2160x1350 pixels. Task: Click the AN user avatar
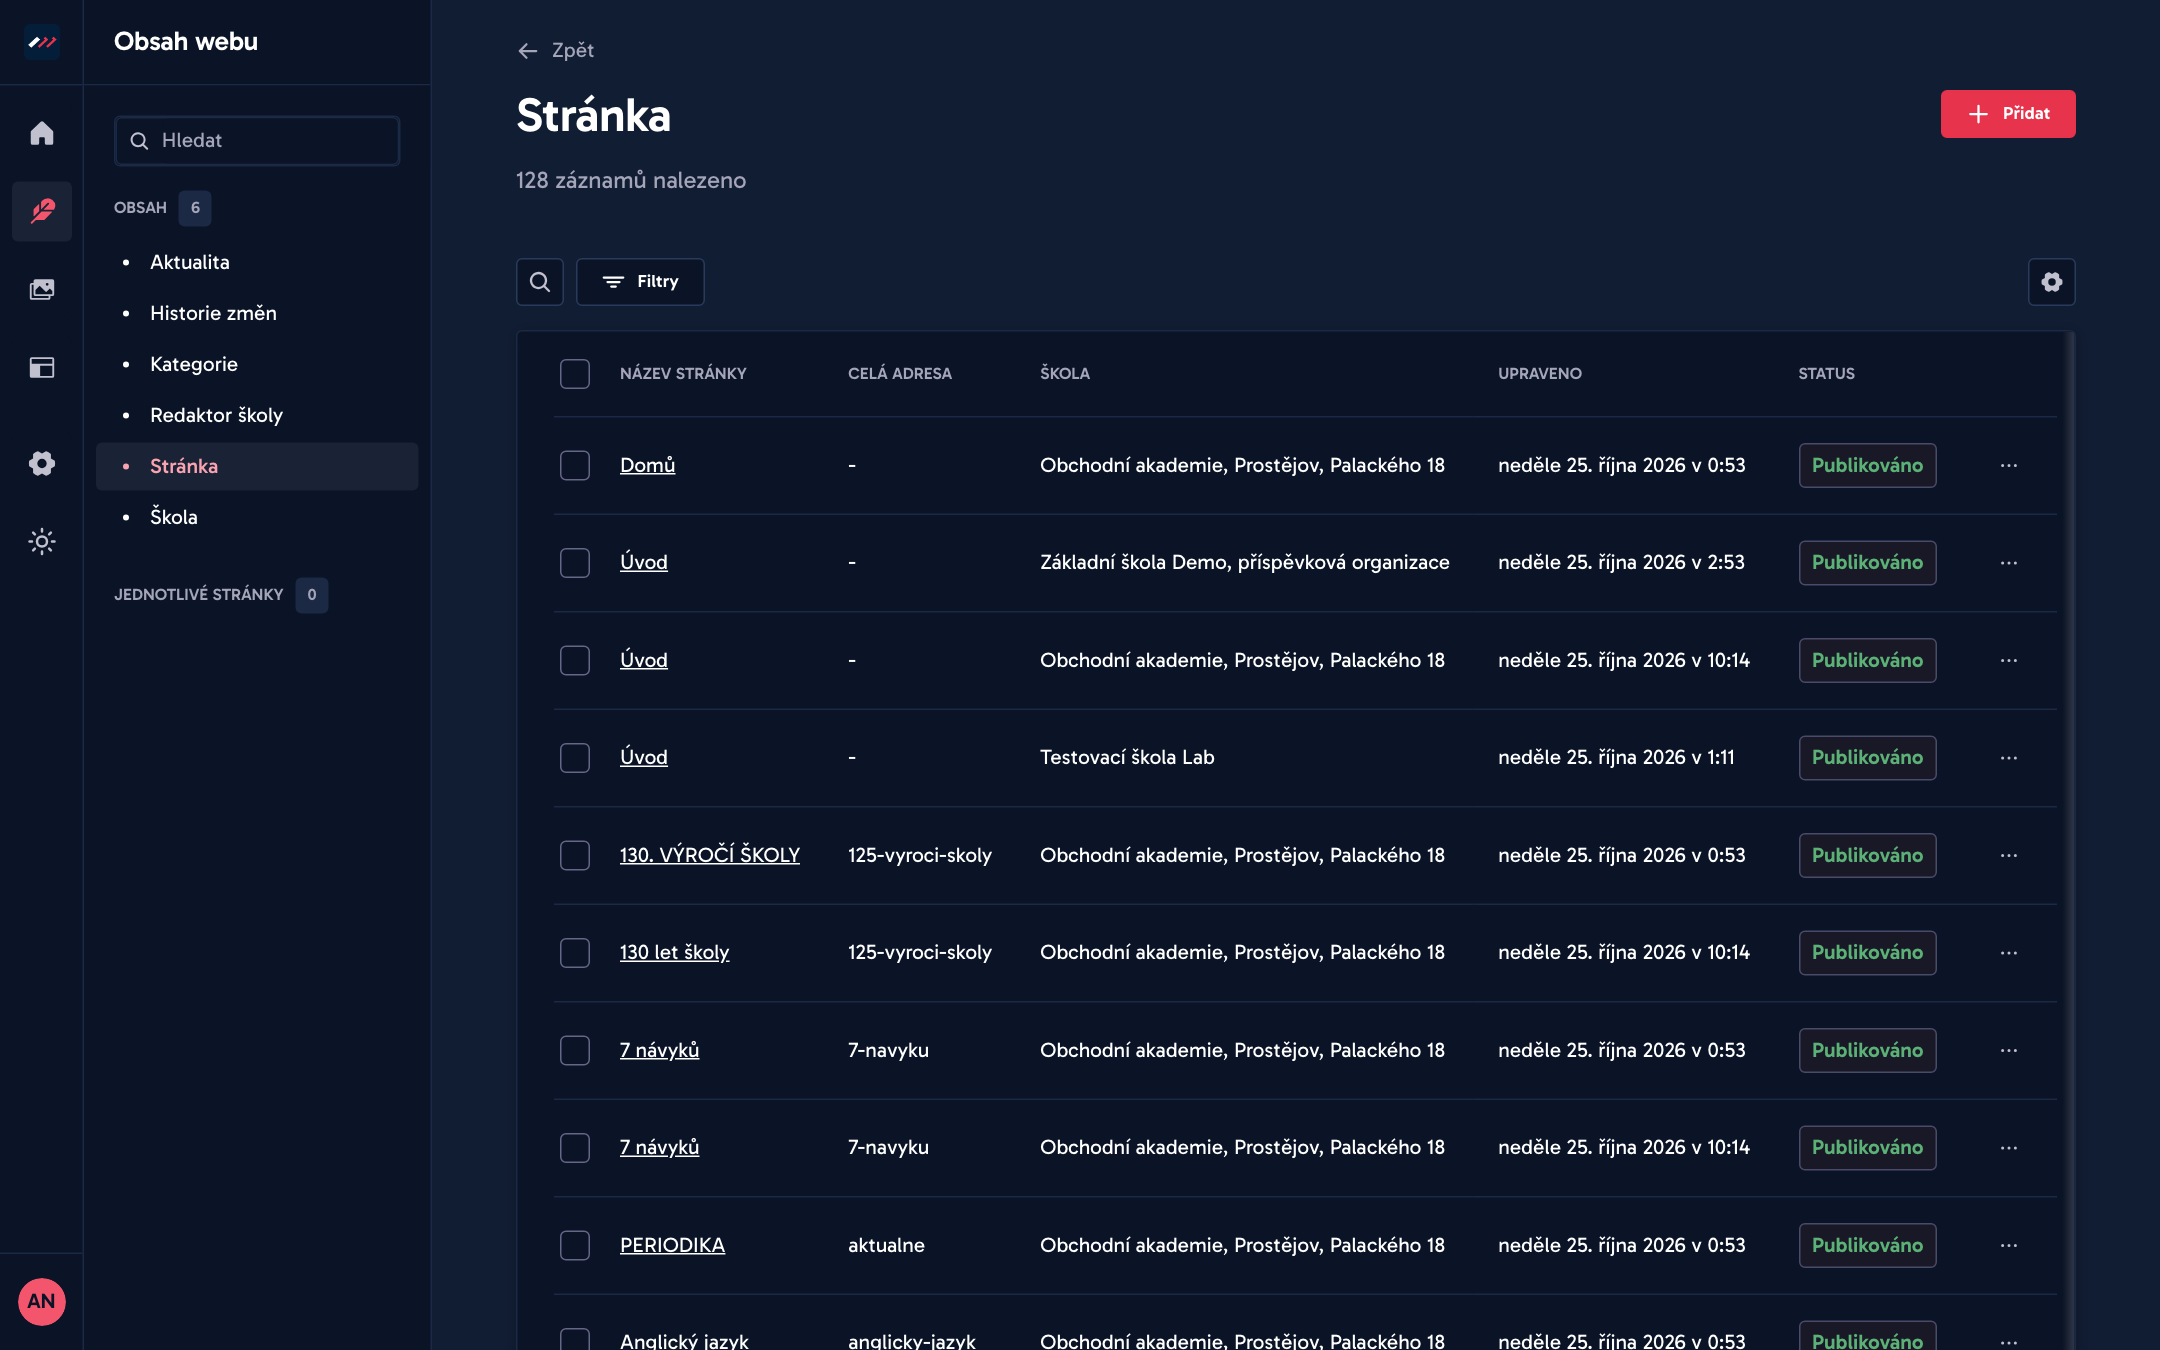41,1301
